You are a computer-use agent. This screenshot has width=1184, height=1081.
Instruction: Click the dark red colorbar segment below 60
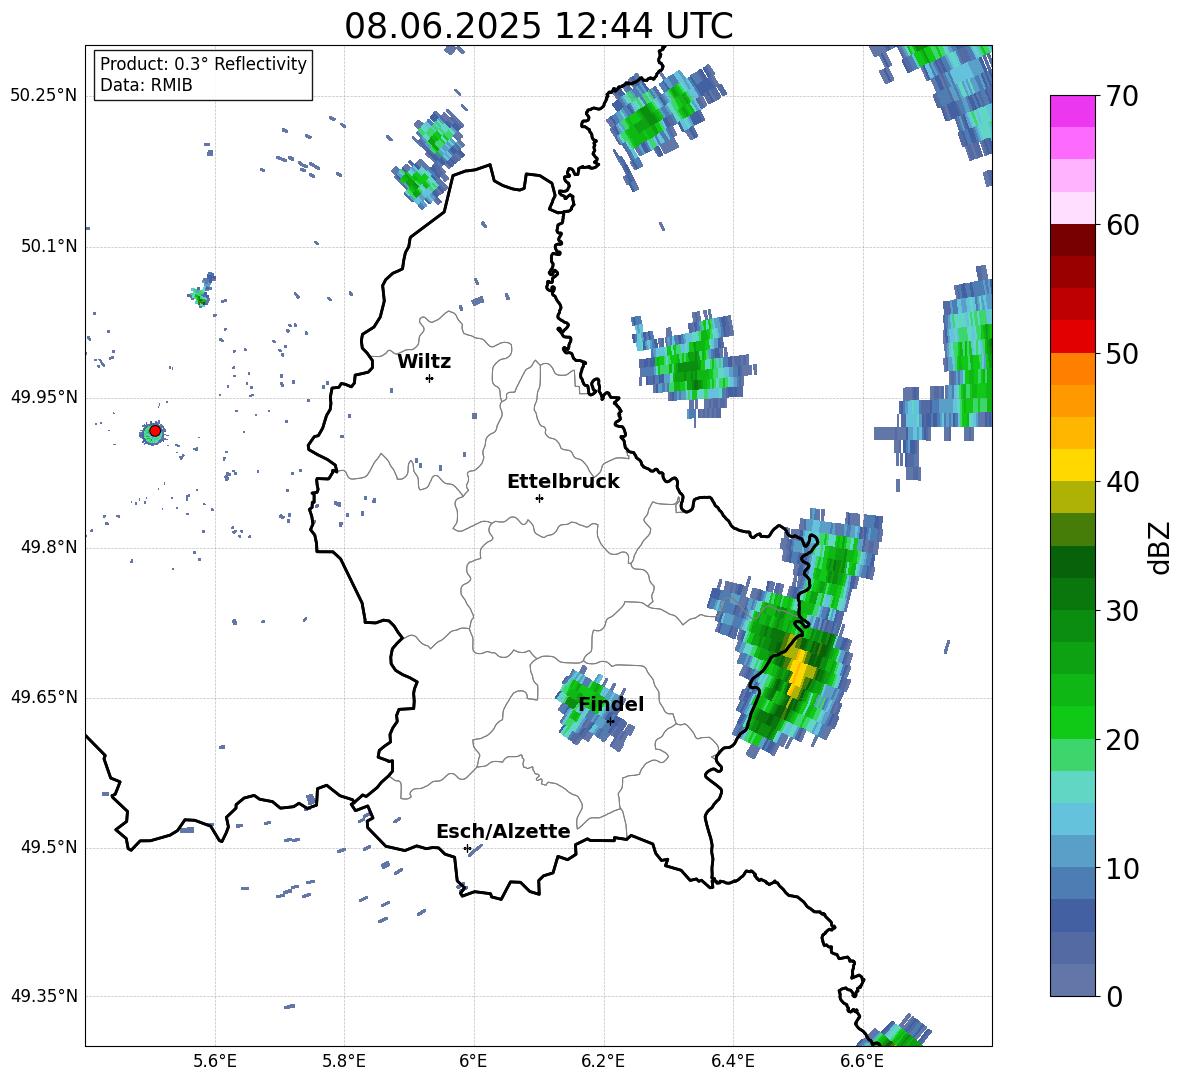[x=1072, y=241]
